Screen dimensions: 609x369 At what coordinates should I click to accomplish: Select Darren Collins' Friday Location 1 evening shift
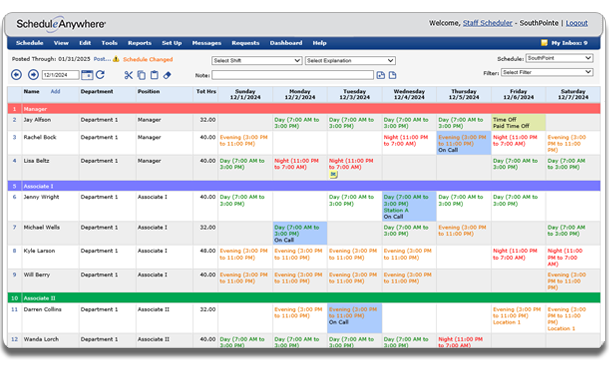(519, 318)
